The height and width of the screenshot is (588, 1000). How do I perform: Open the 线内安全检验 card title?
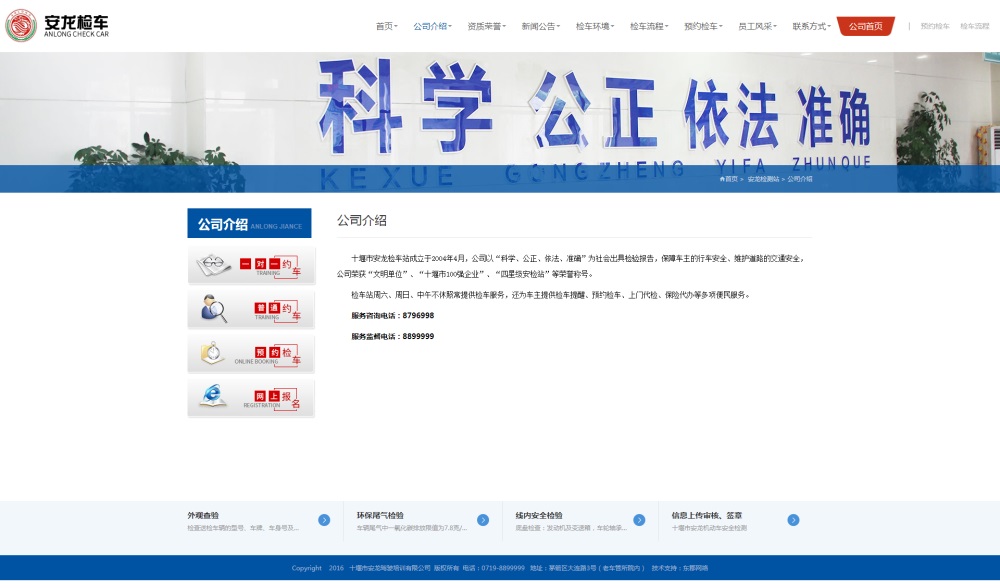539,515
